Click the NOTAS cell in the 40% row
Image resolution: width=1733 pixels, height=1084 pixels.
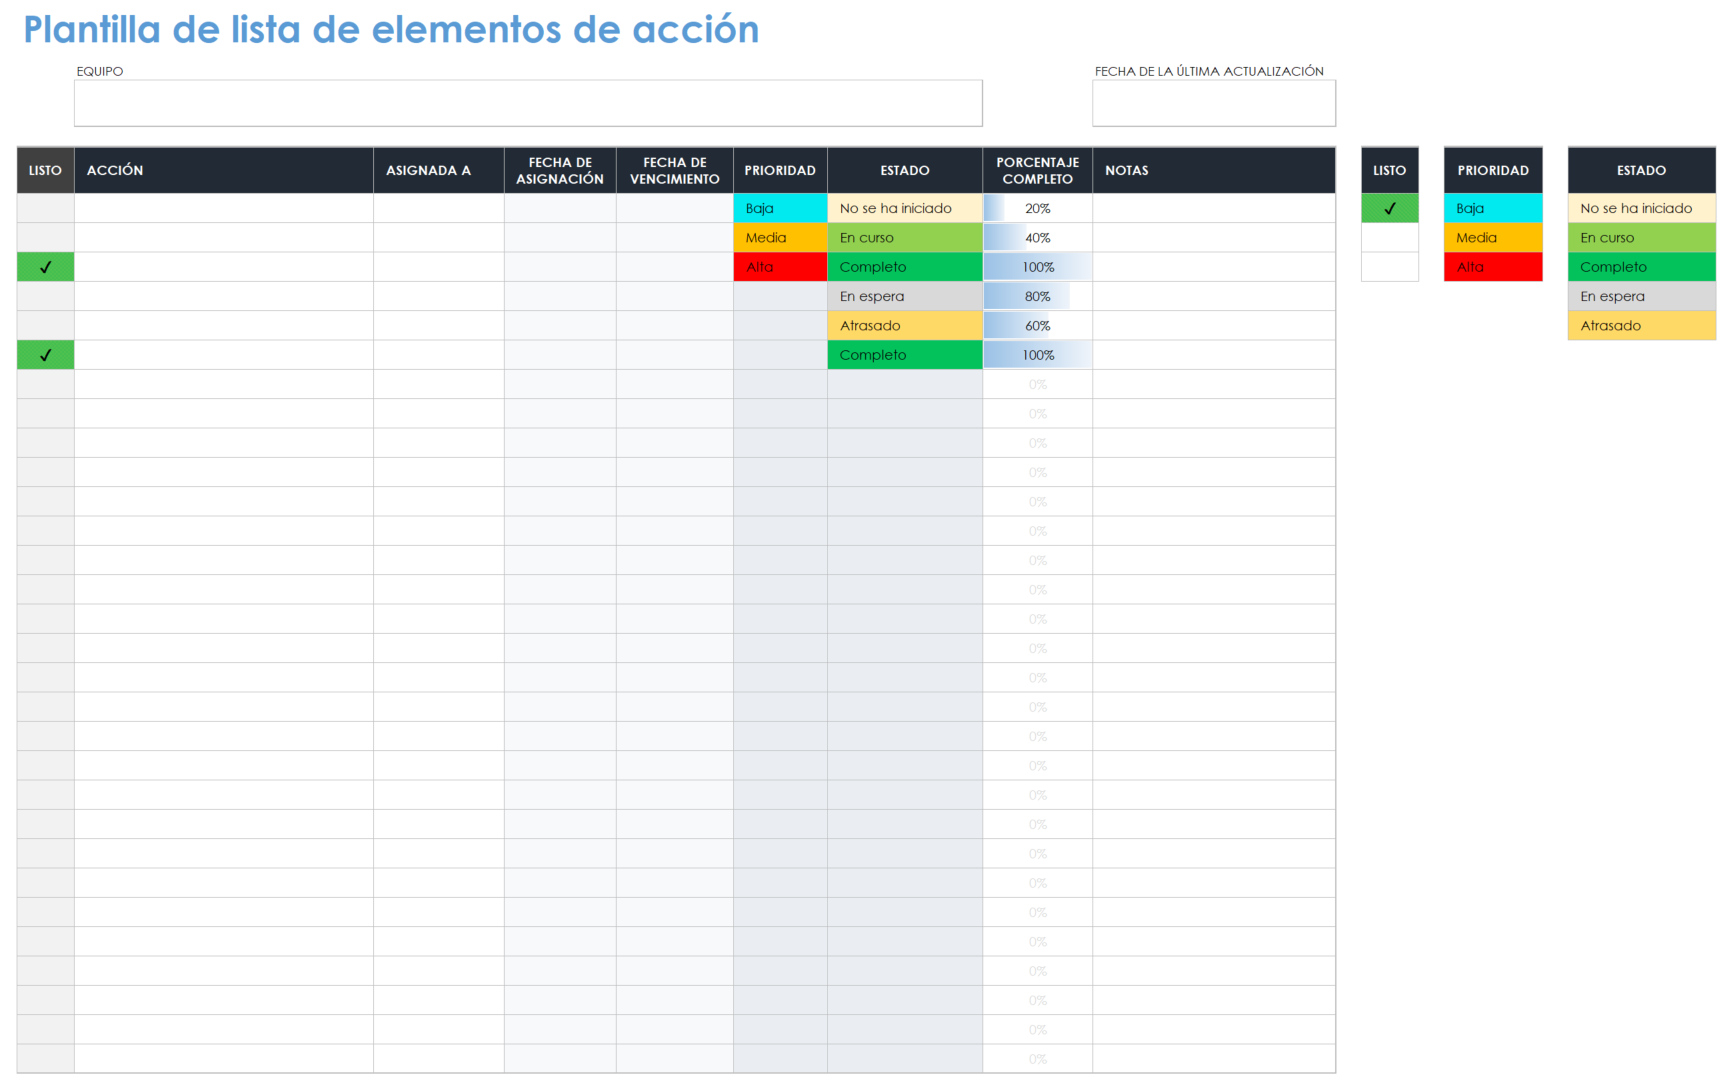click(1214, 237)
